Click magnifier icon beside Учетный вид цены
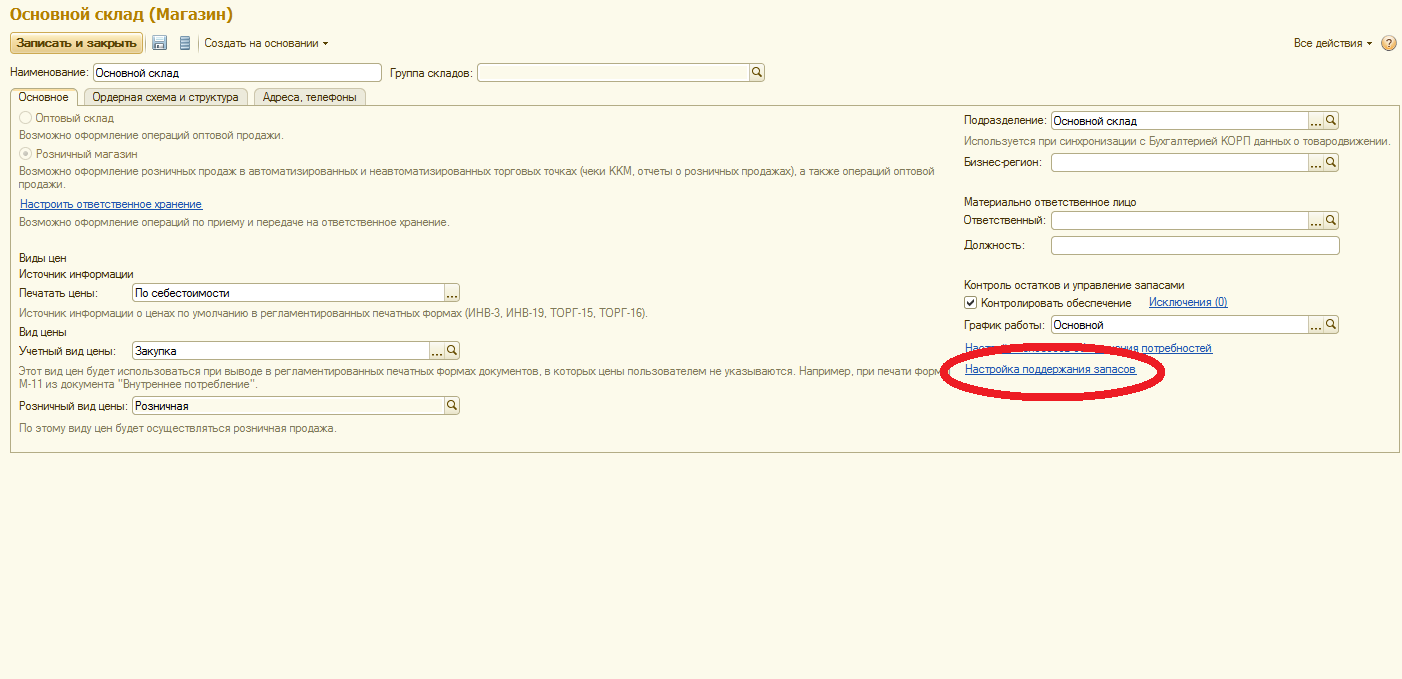The width and height of the screenshot is (1402, 679). coord(452,350)
